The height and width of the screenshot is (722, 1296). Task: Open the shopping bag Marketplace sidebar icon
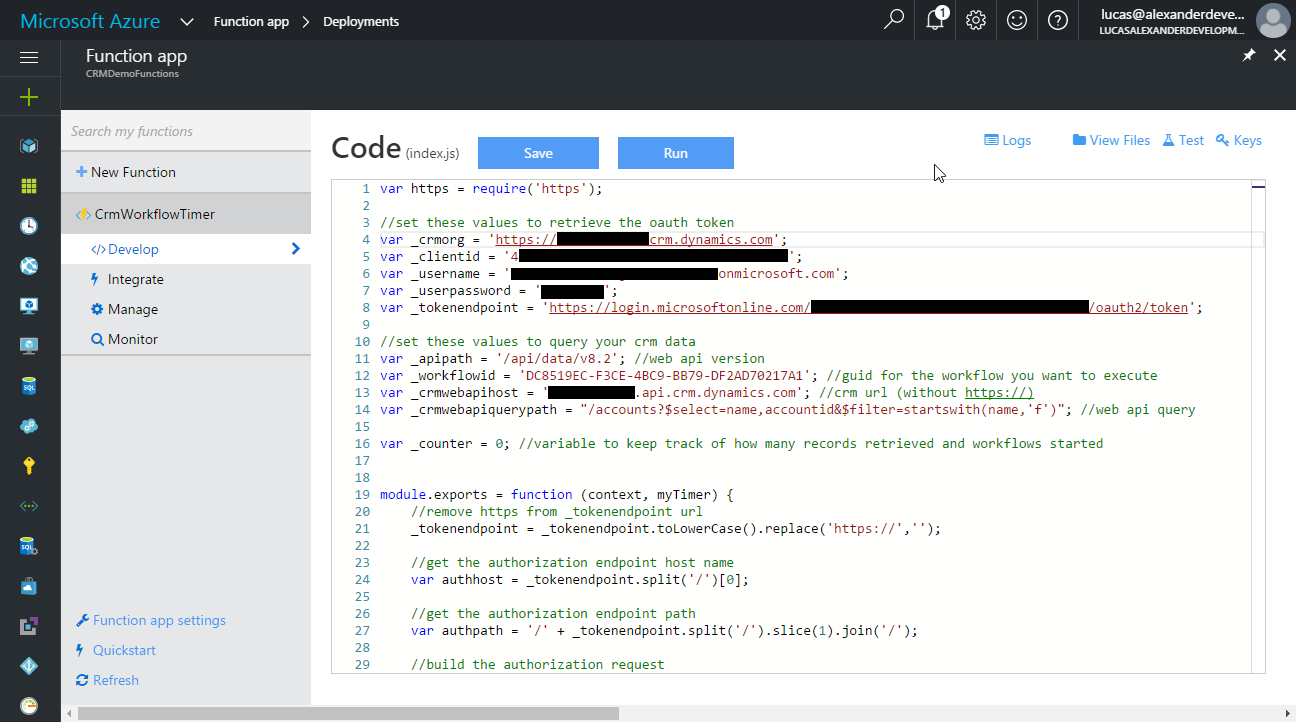tap(29, 586)
